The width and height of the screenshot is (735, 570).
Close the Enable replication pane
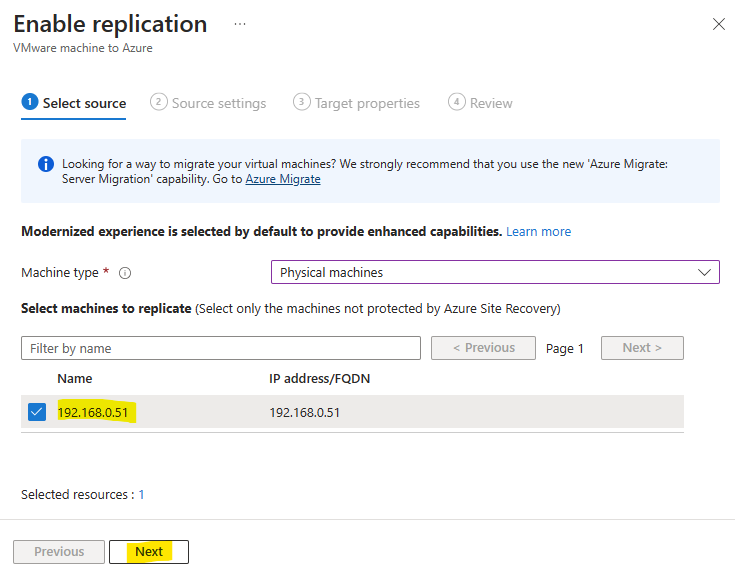(719, 24)
